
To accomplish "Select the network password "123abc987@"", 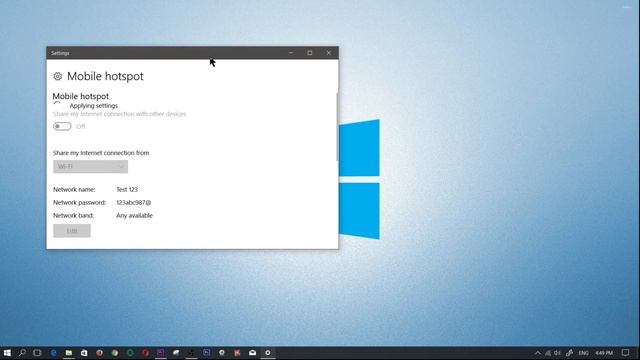I will point(133,202).
